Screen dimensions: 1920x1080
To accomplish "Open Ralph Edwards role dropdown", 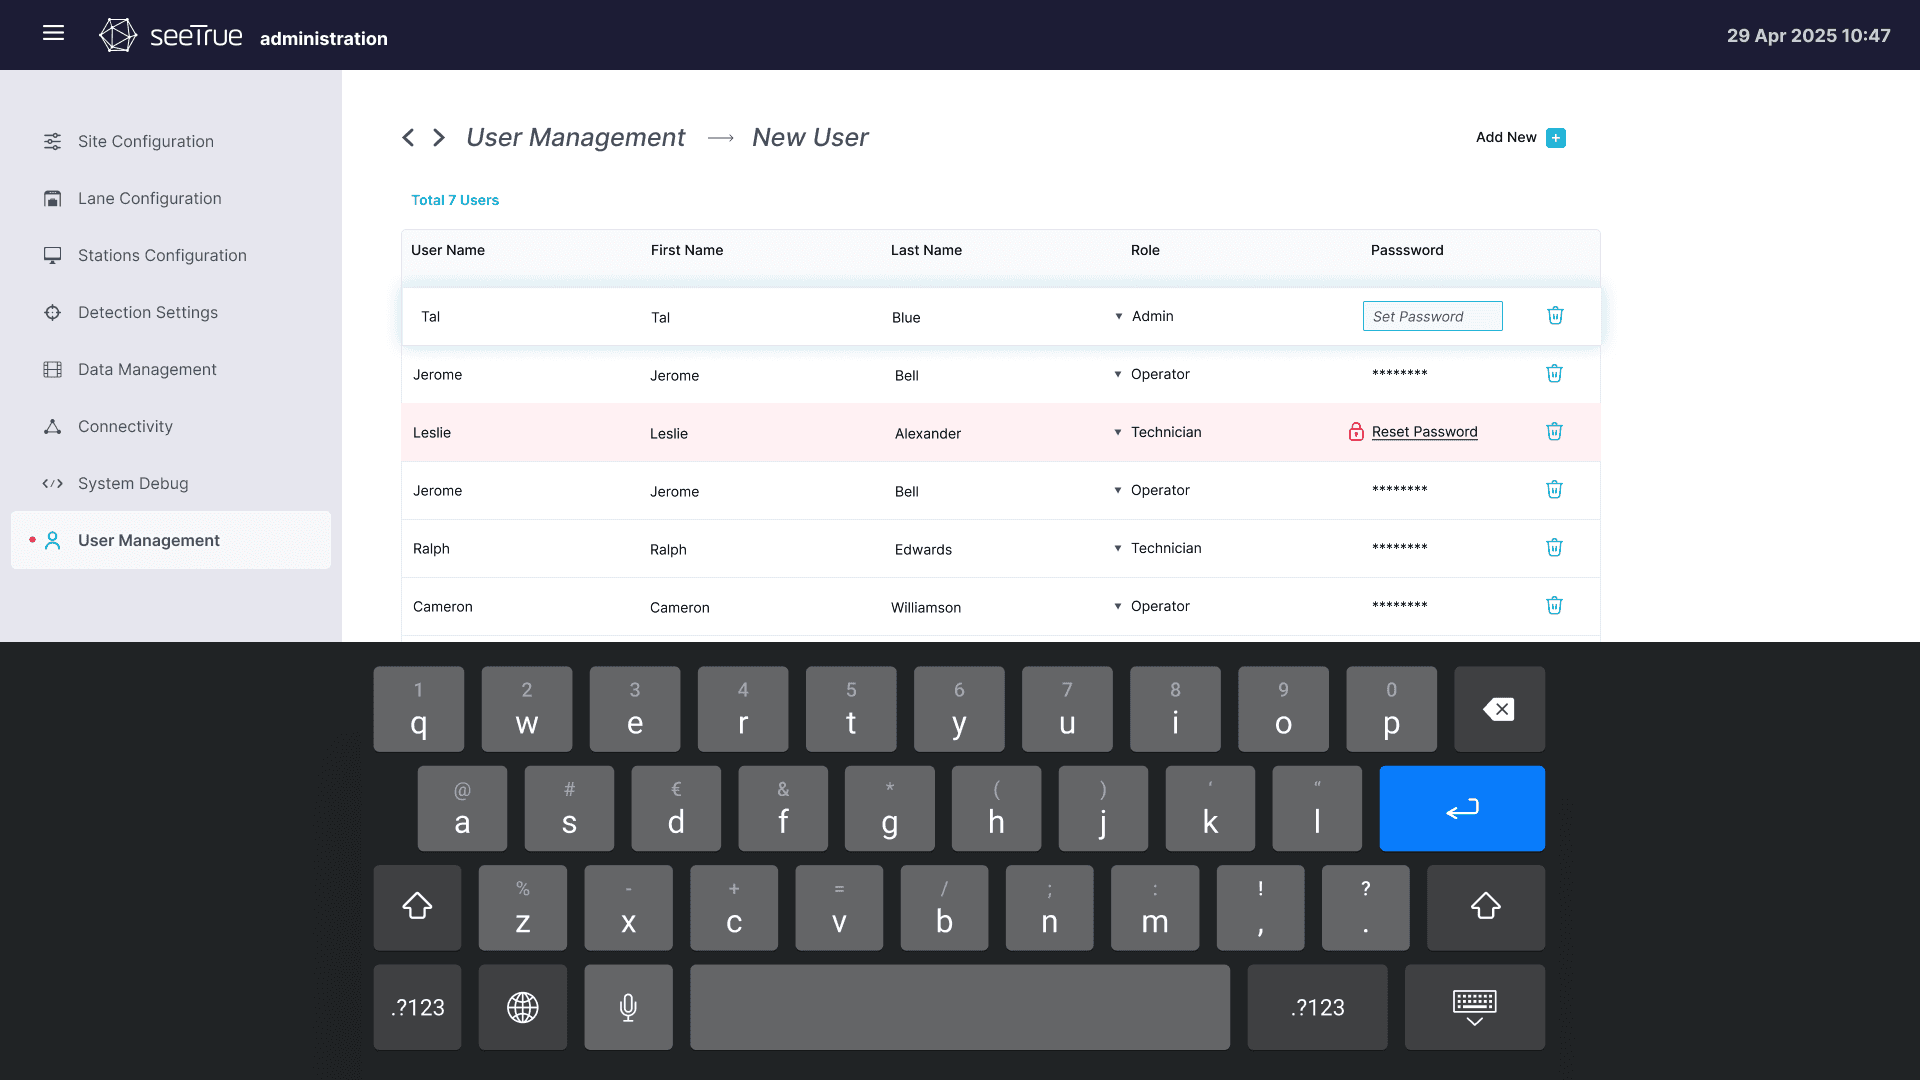I will 1118,549.
